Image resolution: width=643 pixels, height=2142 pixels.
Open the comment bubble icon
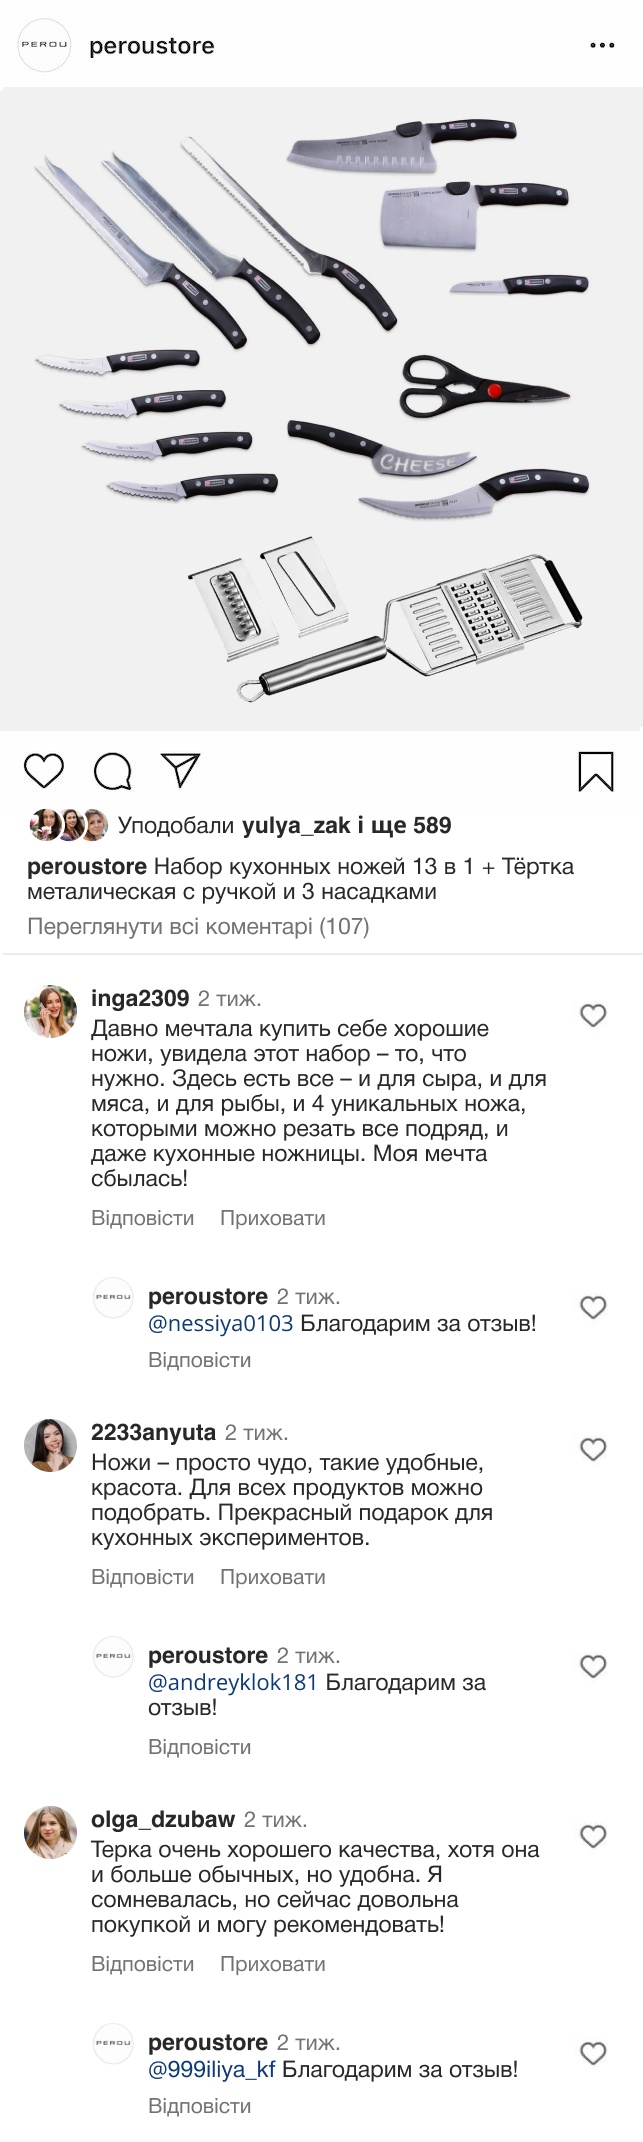point(112,771)
